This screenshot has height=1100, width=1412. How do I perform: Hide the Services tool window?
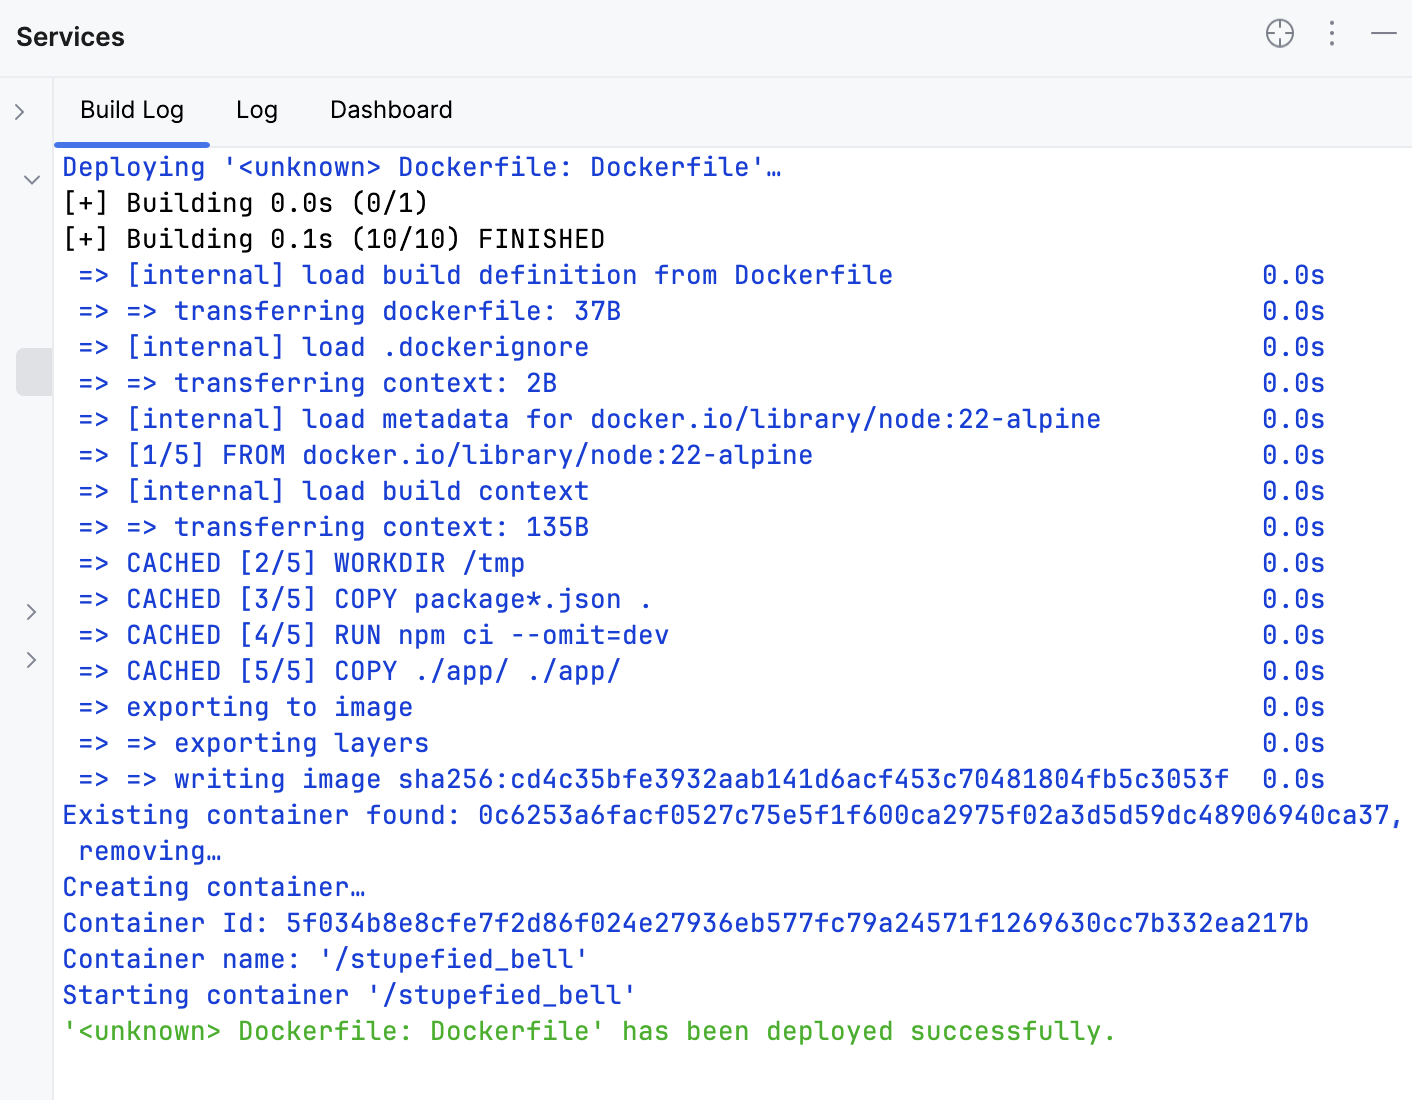1383,34
